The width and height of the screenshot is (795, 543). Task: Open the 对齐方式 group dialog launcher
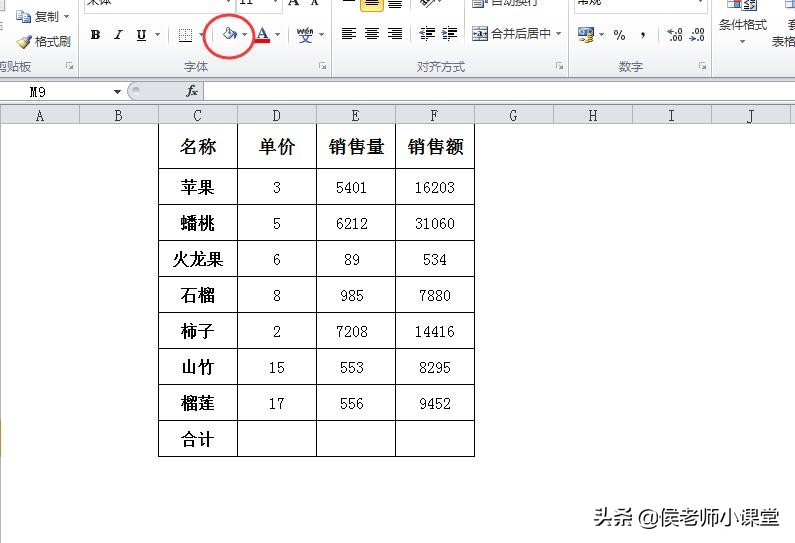559,66
